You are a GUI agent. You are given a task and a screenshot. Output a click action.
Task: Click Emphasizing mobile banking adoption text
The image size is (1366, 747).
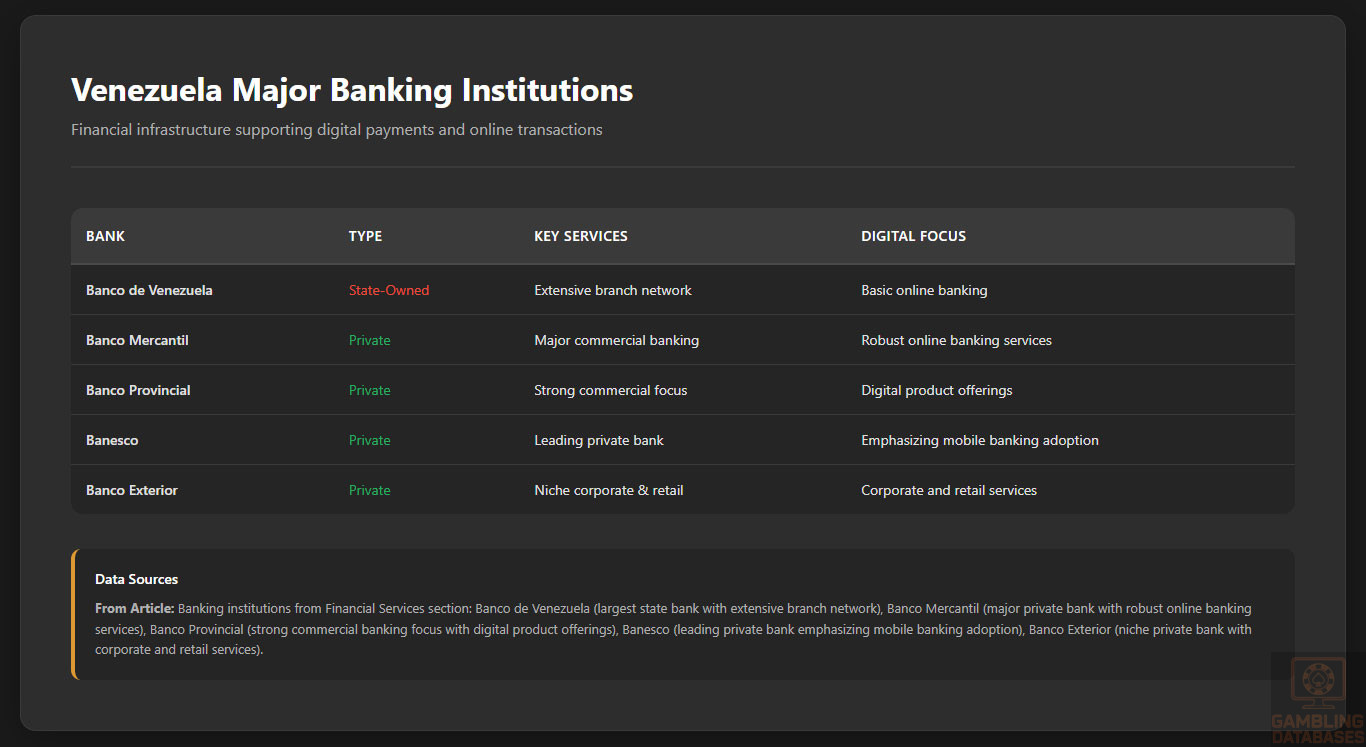[979, 440]
